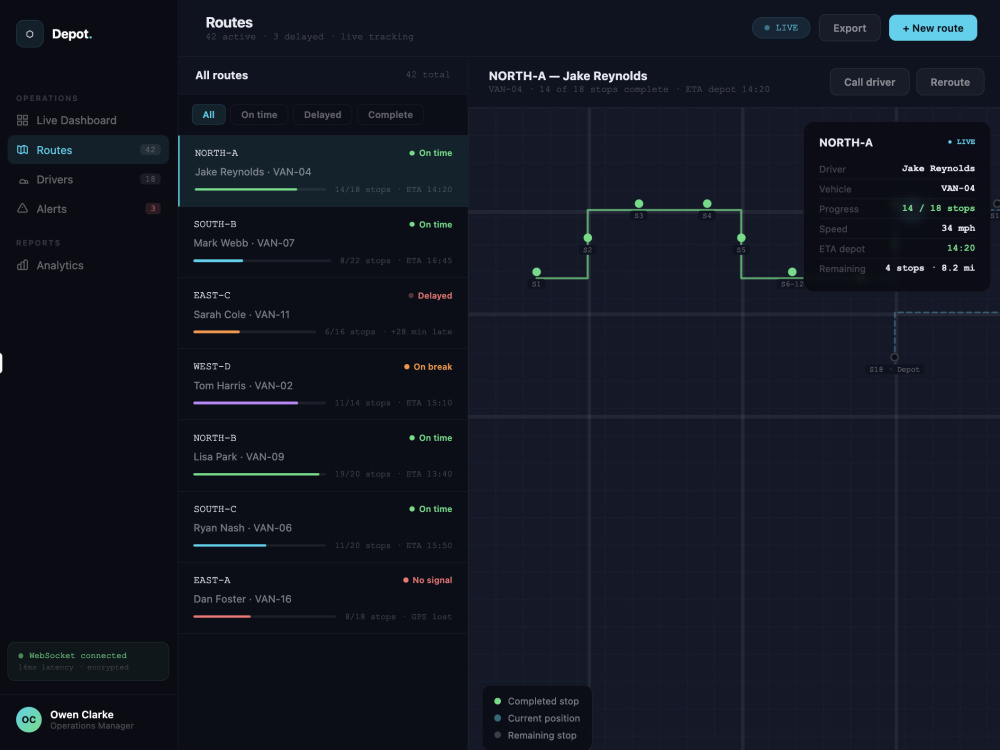Viewport: 1000px width, 750px height.
Task: Click the Depot logo icon
Action: click(29, 34)
